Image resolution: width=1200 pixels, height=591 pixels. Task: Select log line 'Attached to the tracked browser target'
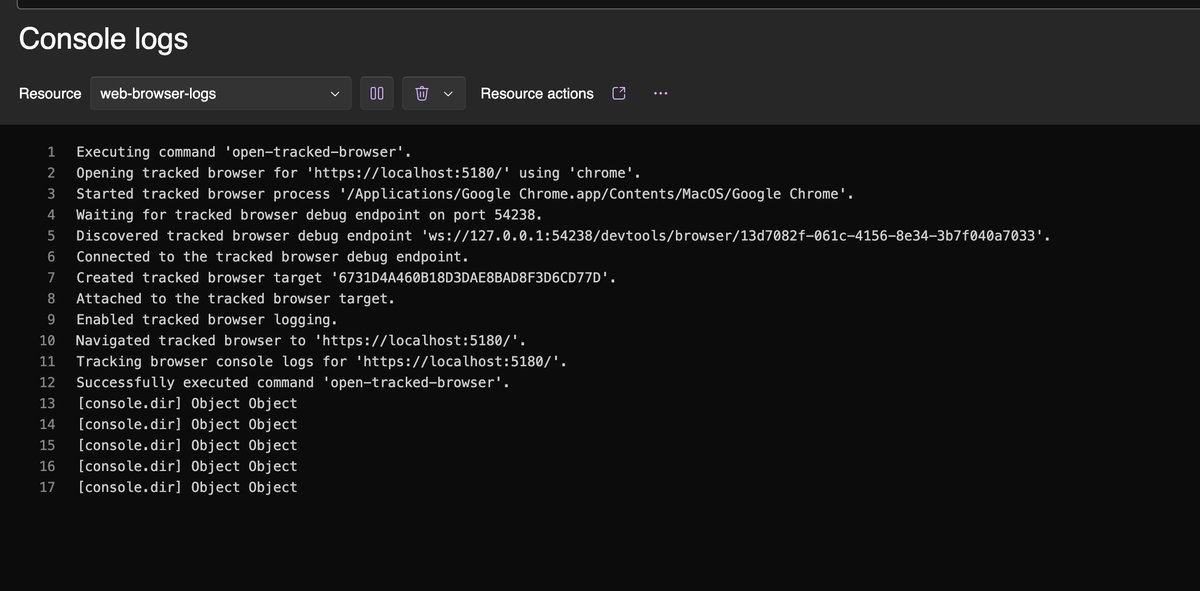pyautogui.click(x=236, y=298)
